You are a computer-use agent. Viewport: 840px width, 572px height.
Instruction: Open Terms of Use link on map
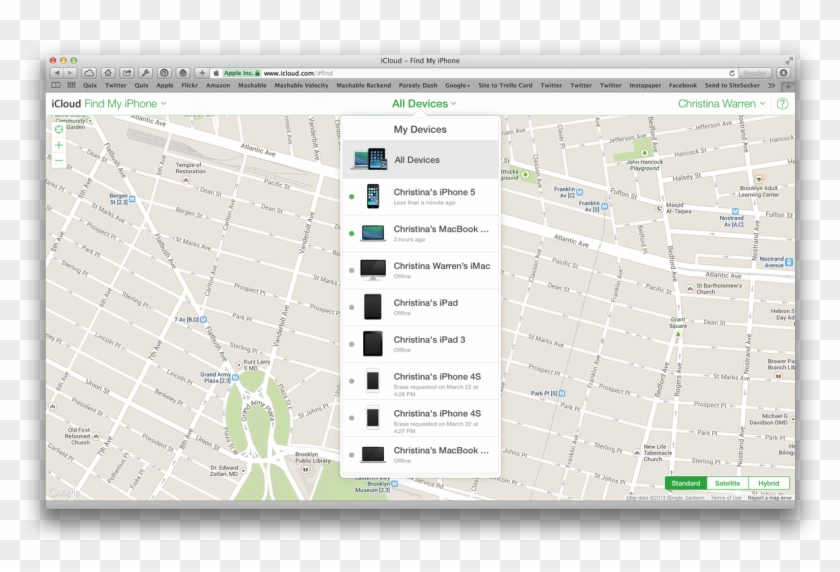(x=726, y=498)
